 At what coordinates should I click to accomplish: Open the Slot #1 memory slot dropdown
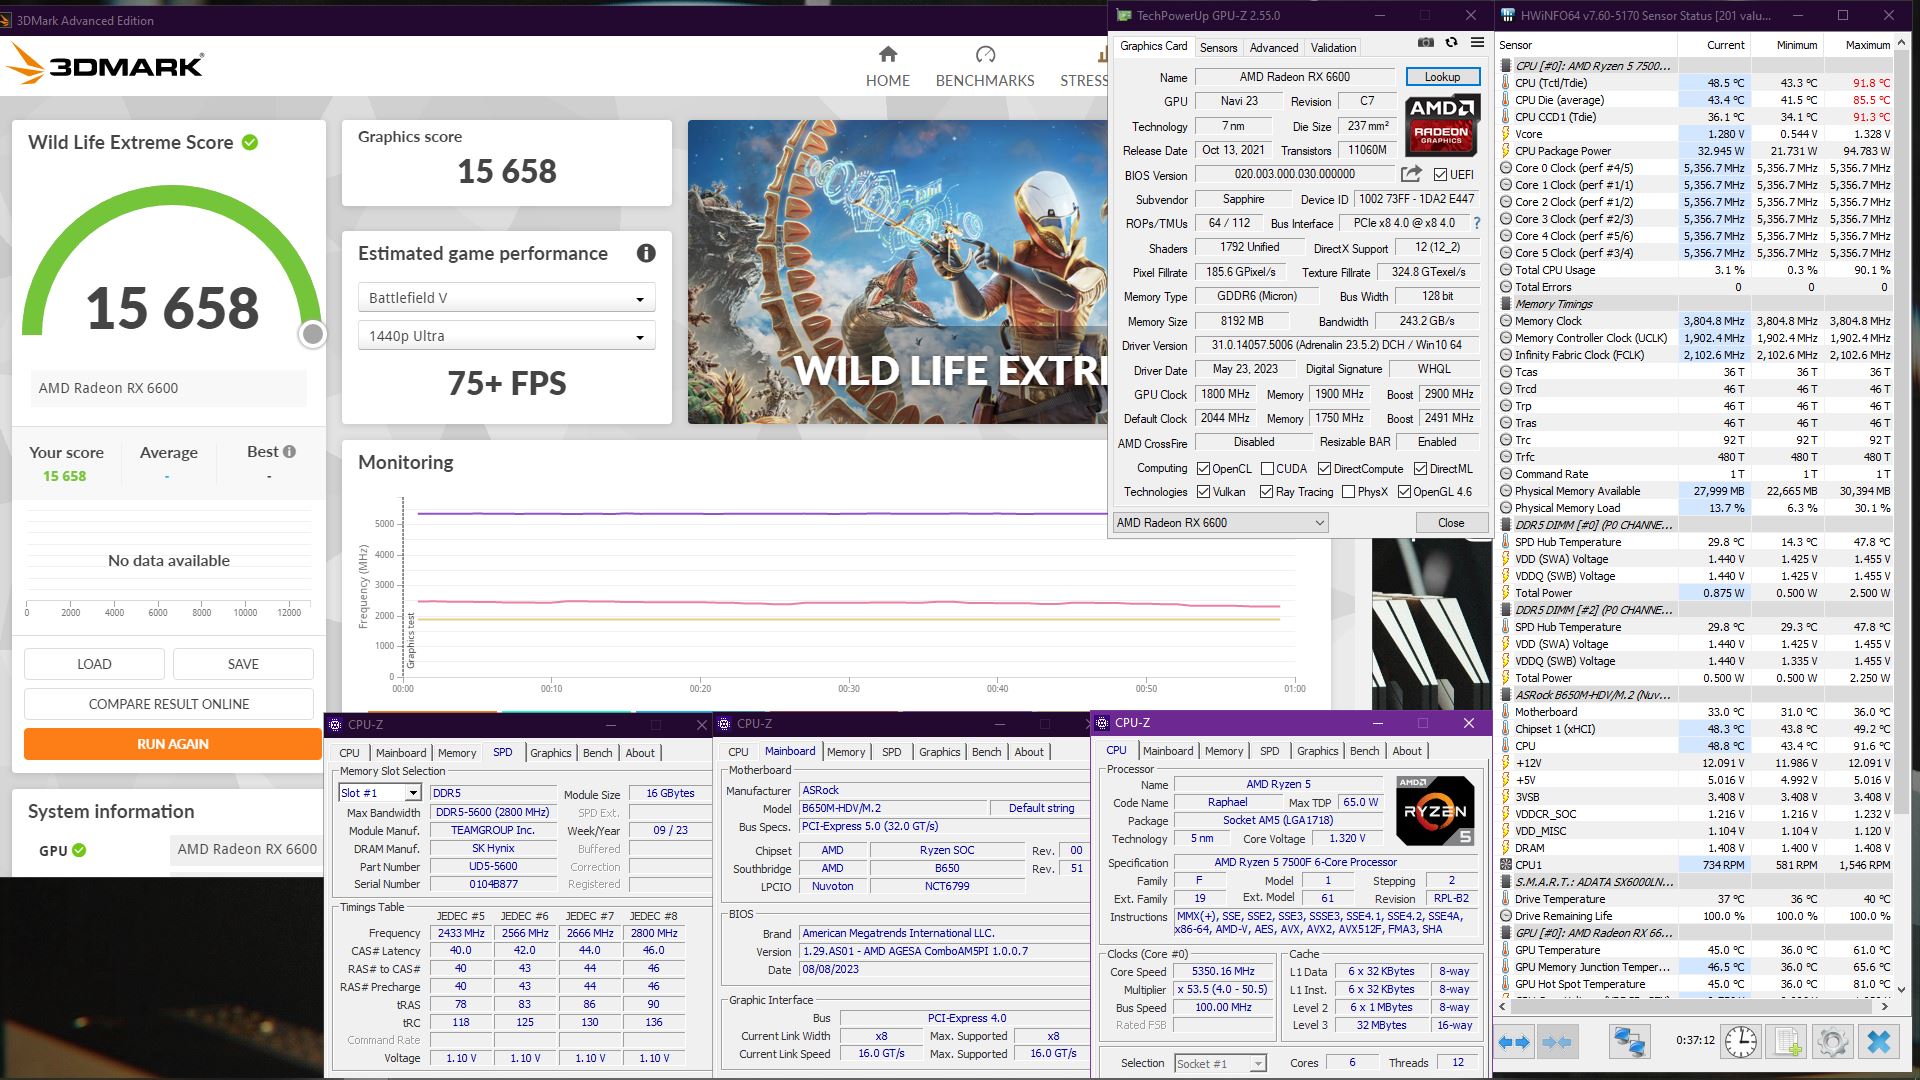(380, 793)
